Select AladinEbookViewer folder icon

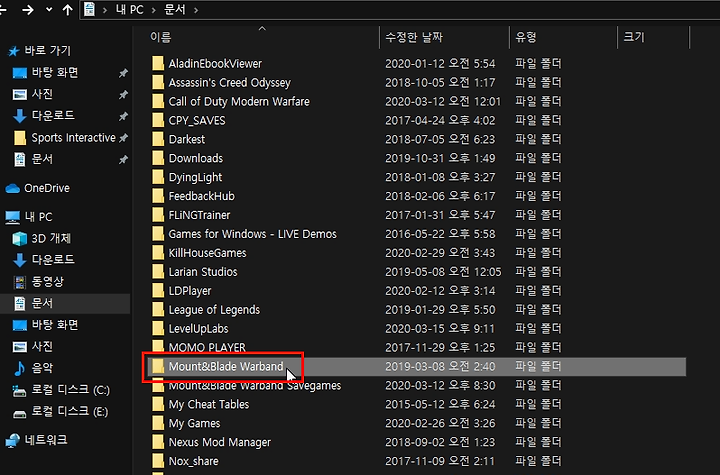(158, 63)
